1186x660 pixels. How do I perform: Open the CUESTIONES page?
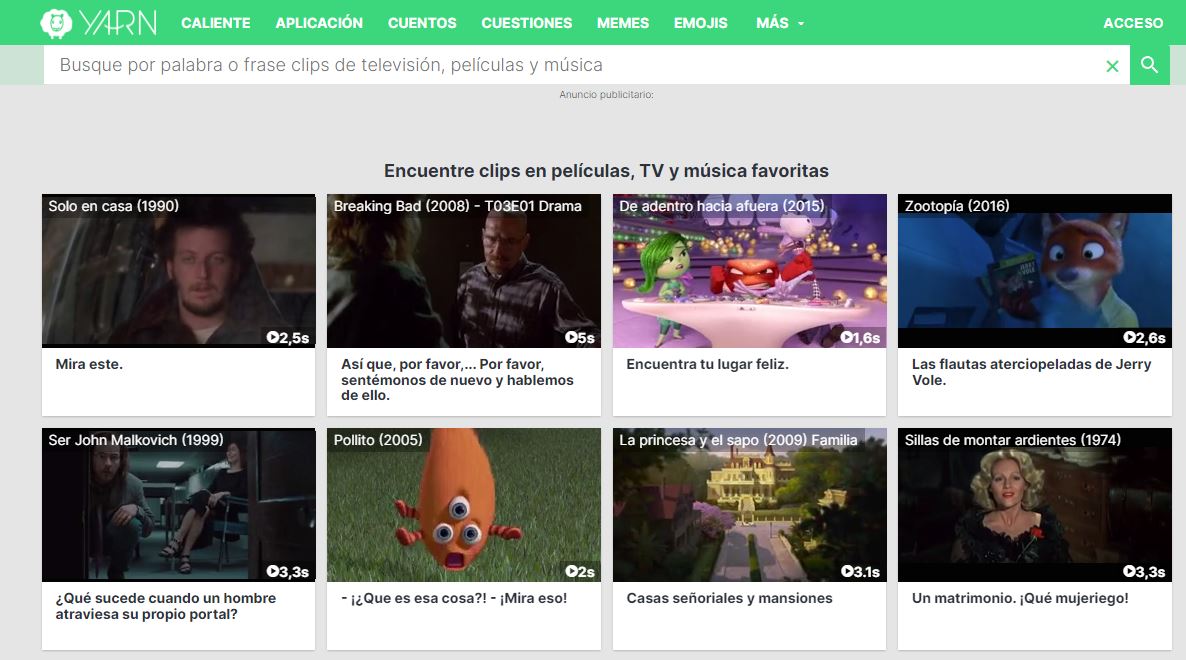(526, 22)
